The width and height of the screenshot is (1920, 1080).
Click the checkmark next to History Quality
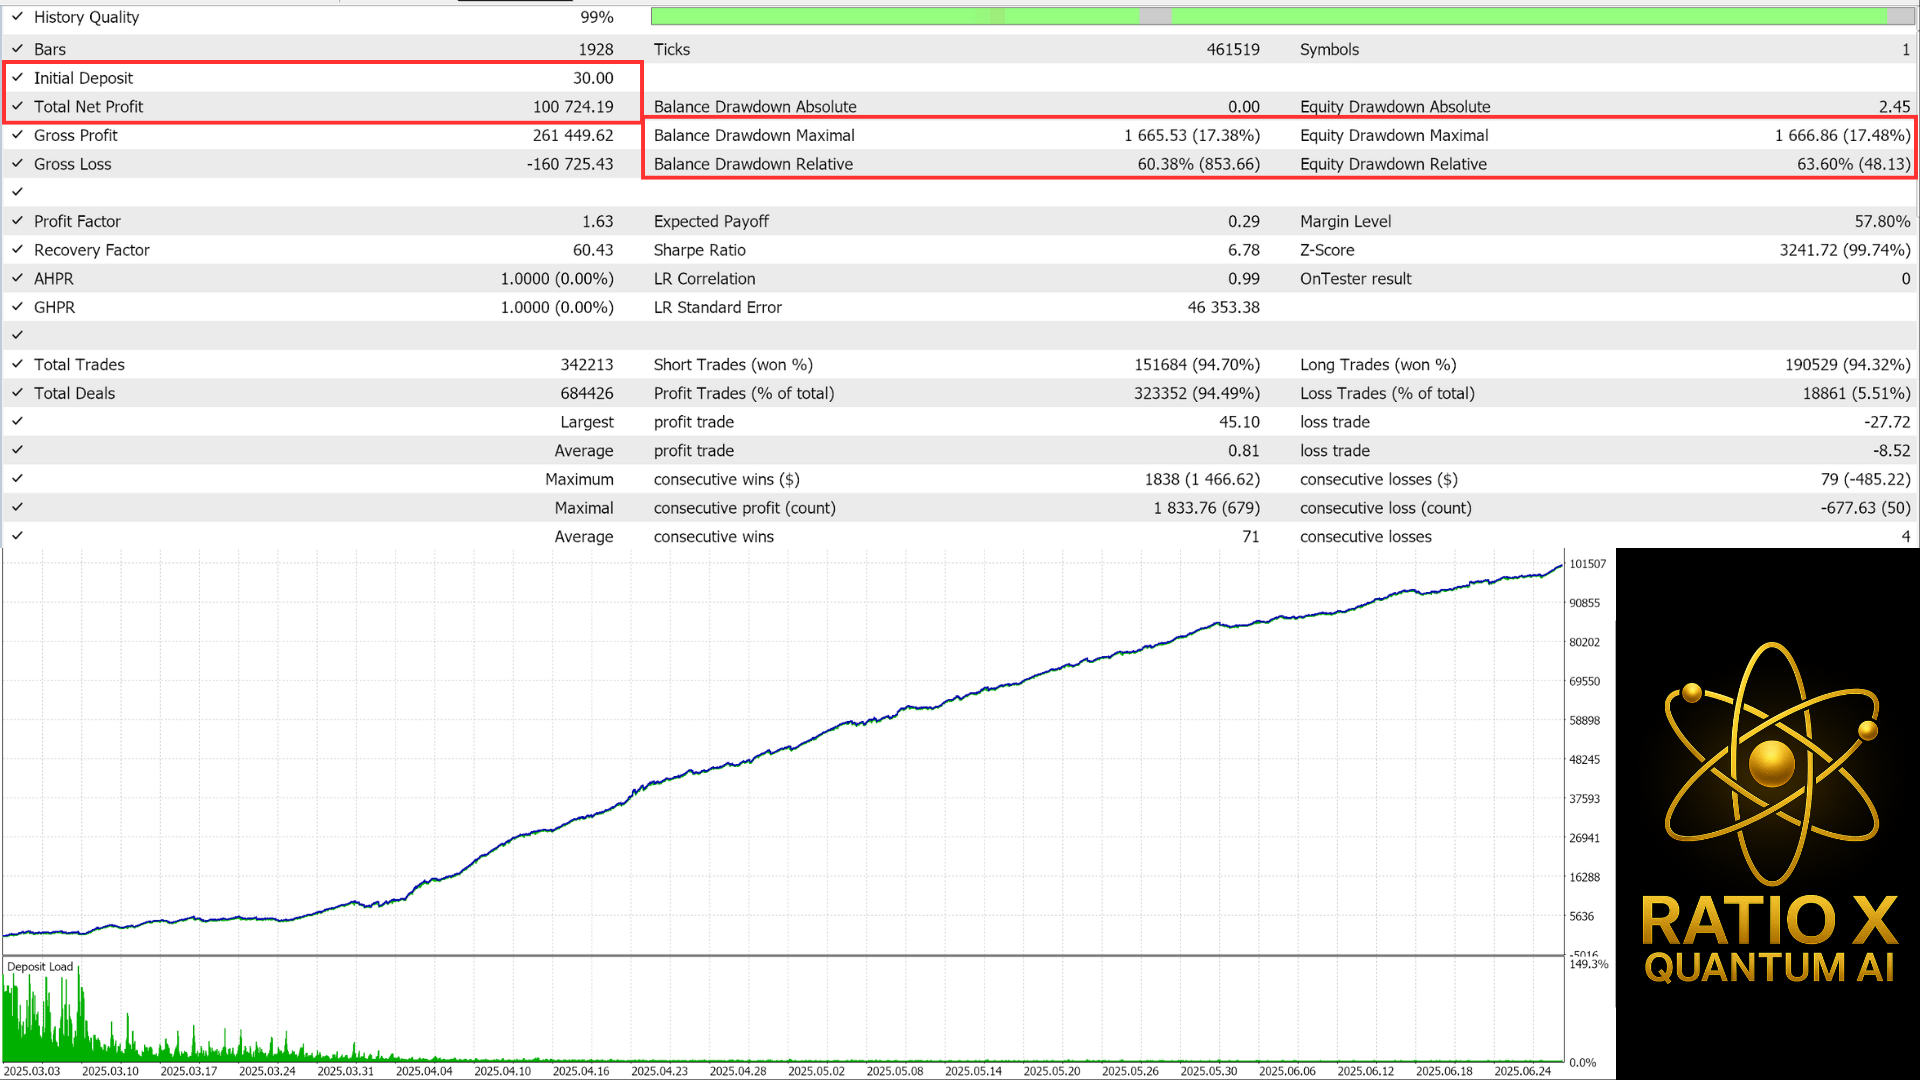17,17
